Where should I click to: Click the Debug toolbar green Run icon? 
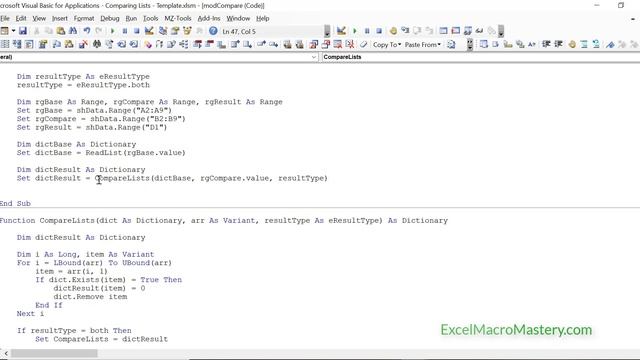click(x=355, y=31)
